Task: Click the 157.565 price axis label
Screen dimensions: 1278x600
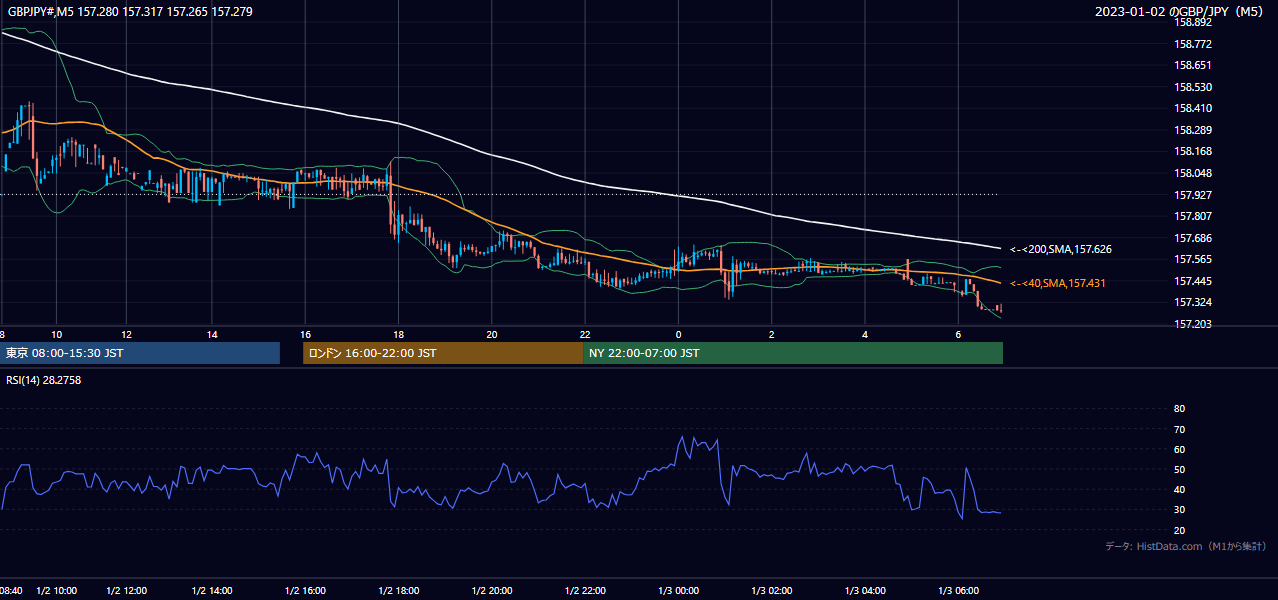Action: click(1193, 259)
